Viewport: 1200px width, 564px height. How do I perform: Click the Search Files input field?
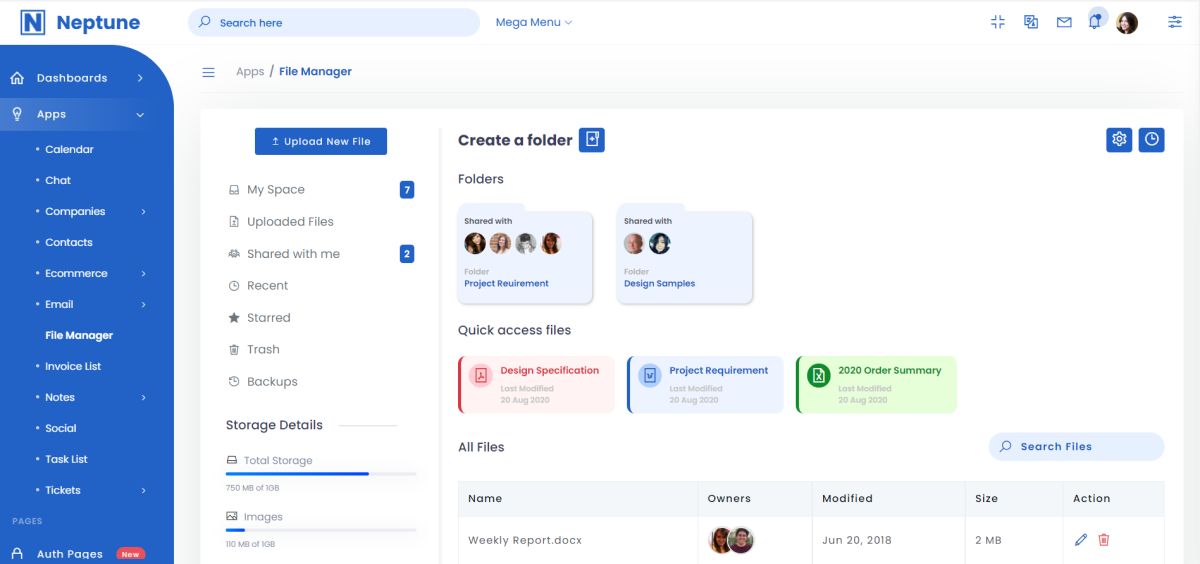point(1077,446)
